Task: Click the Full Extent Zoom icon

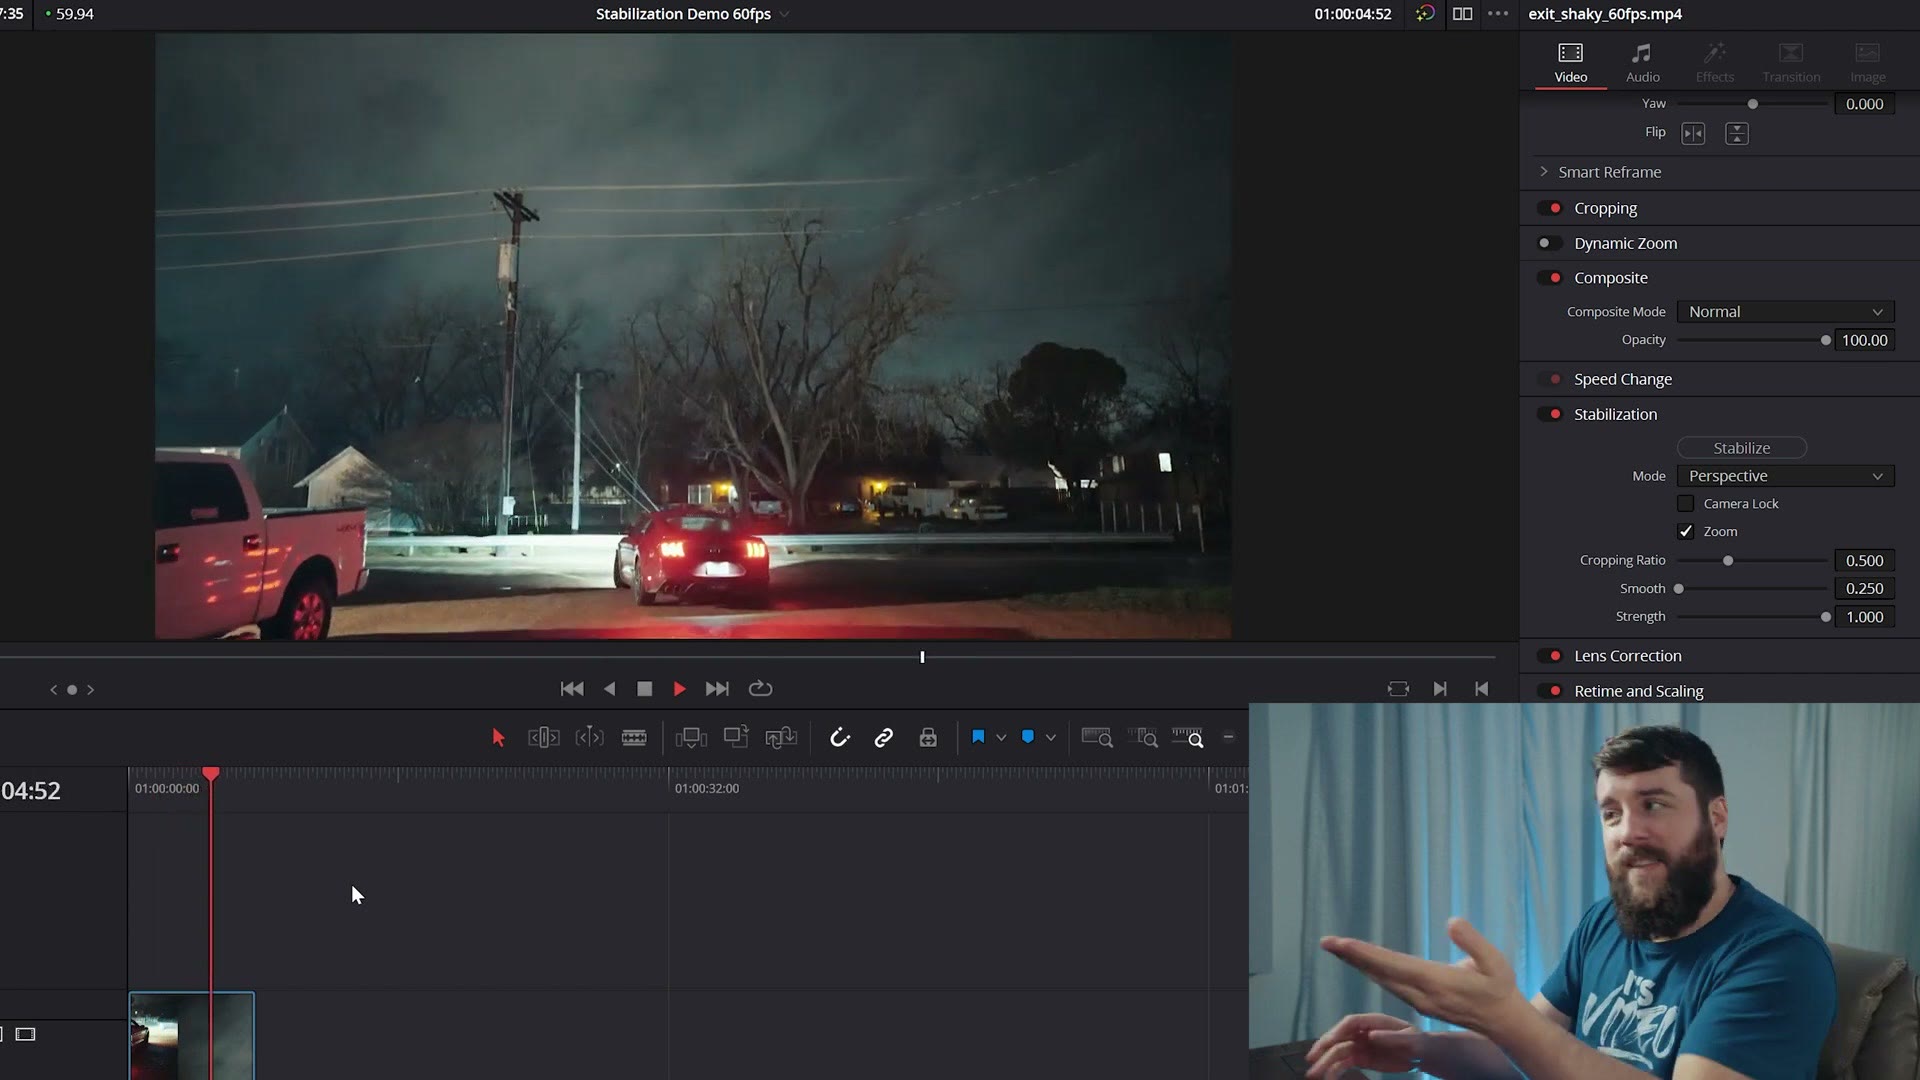Action: tap(1097, 738)
